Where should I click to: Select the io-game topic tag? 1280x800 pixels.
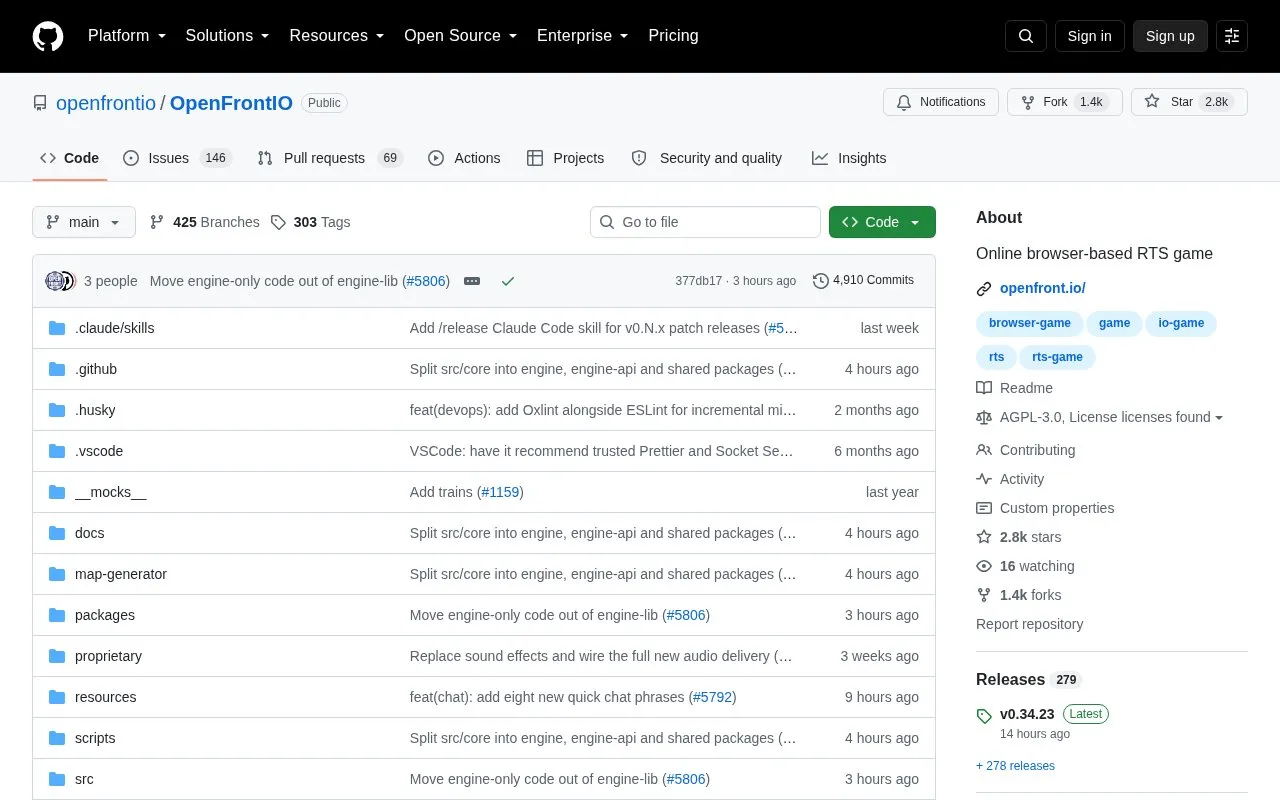1181,323
